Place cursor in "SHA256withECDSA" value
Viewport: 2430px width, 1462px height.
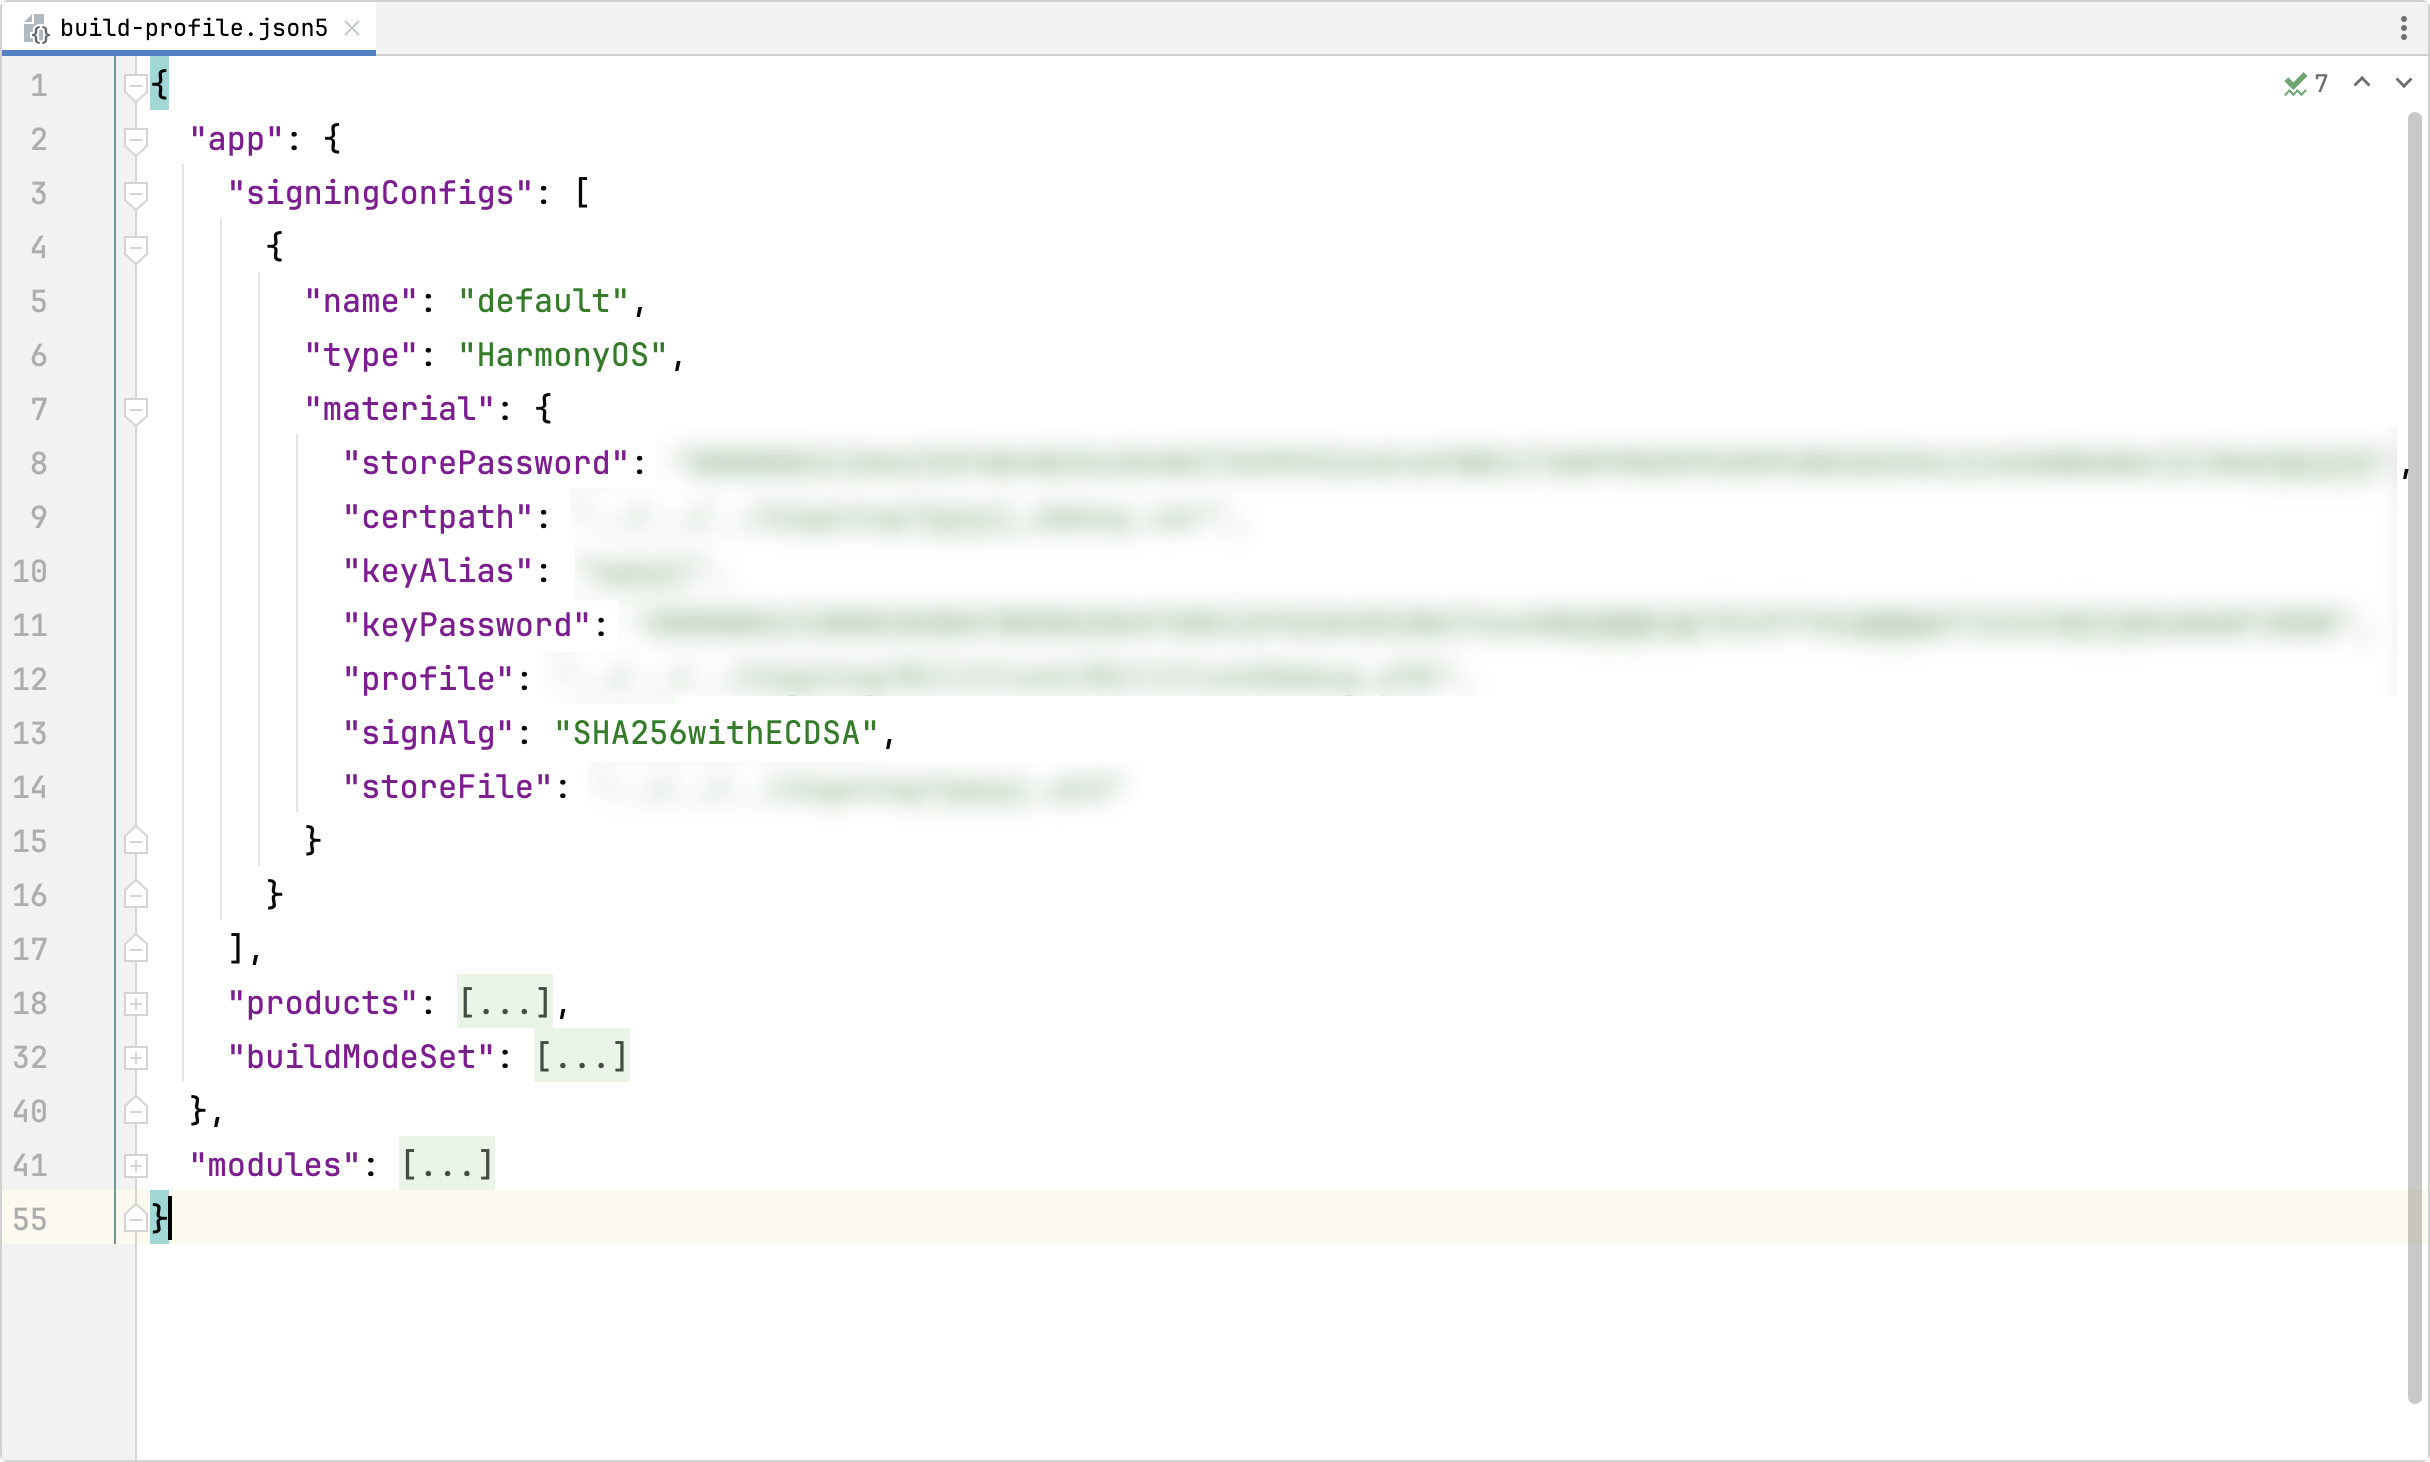click(715, 733)
